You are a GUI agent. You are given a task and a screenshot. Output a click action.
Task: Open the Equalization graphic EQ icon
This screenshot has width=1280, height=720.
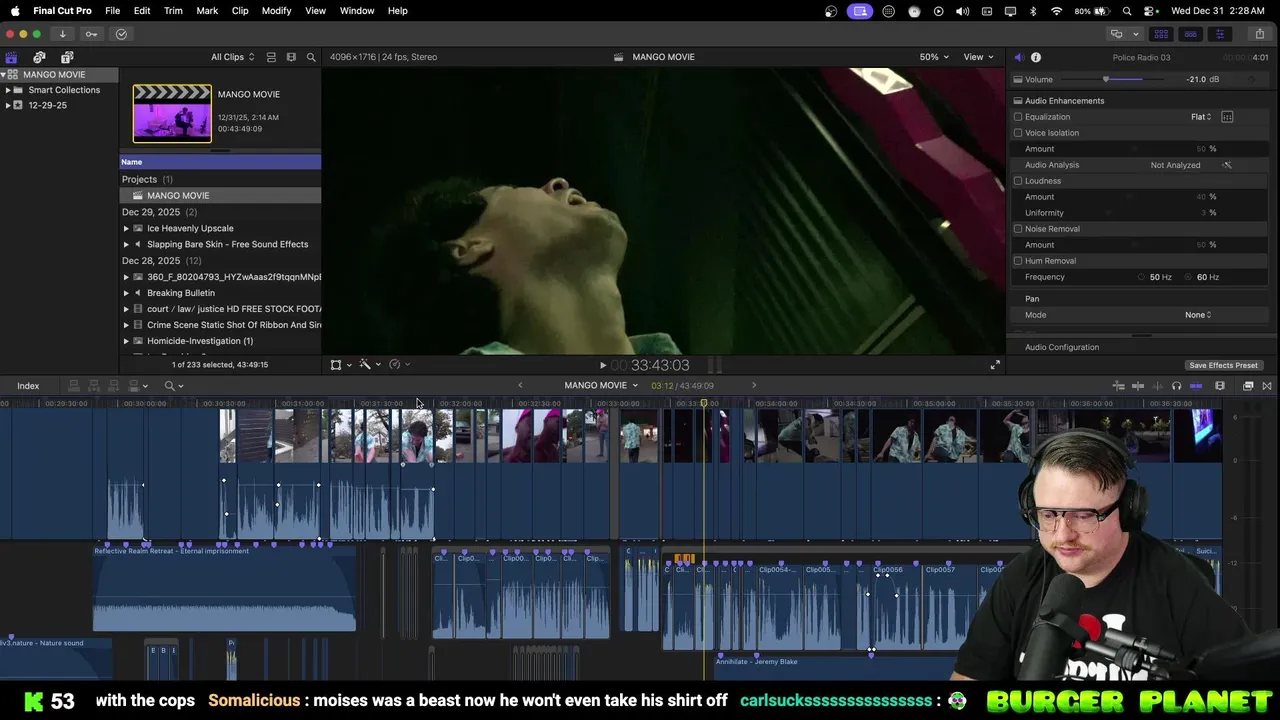point(1227,117)
